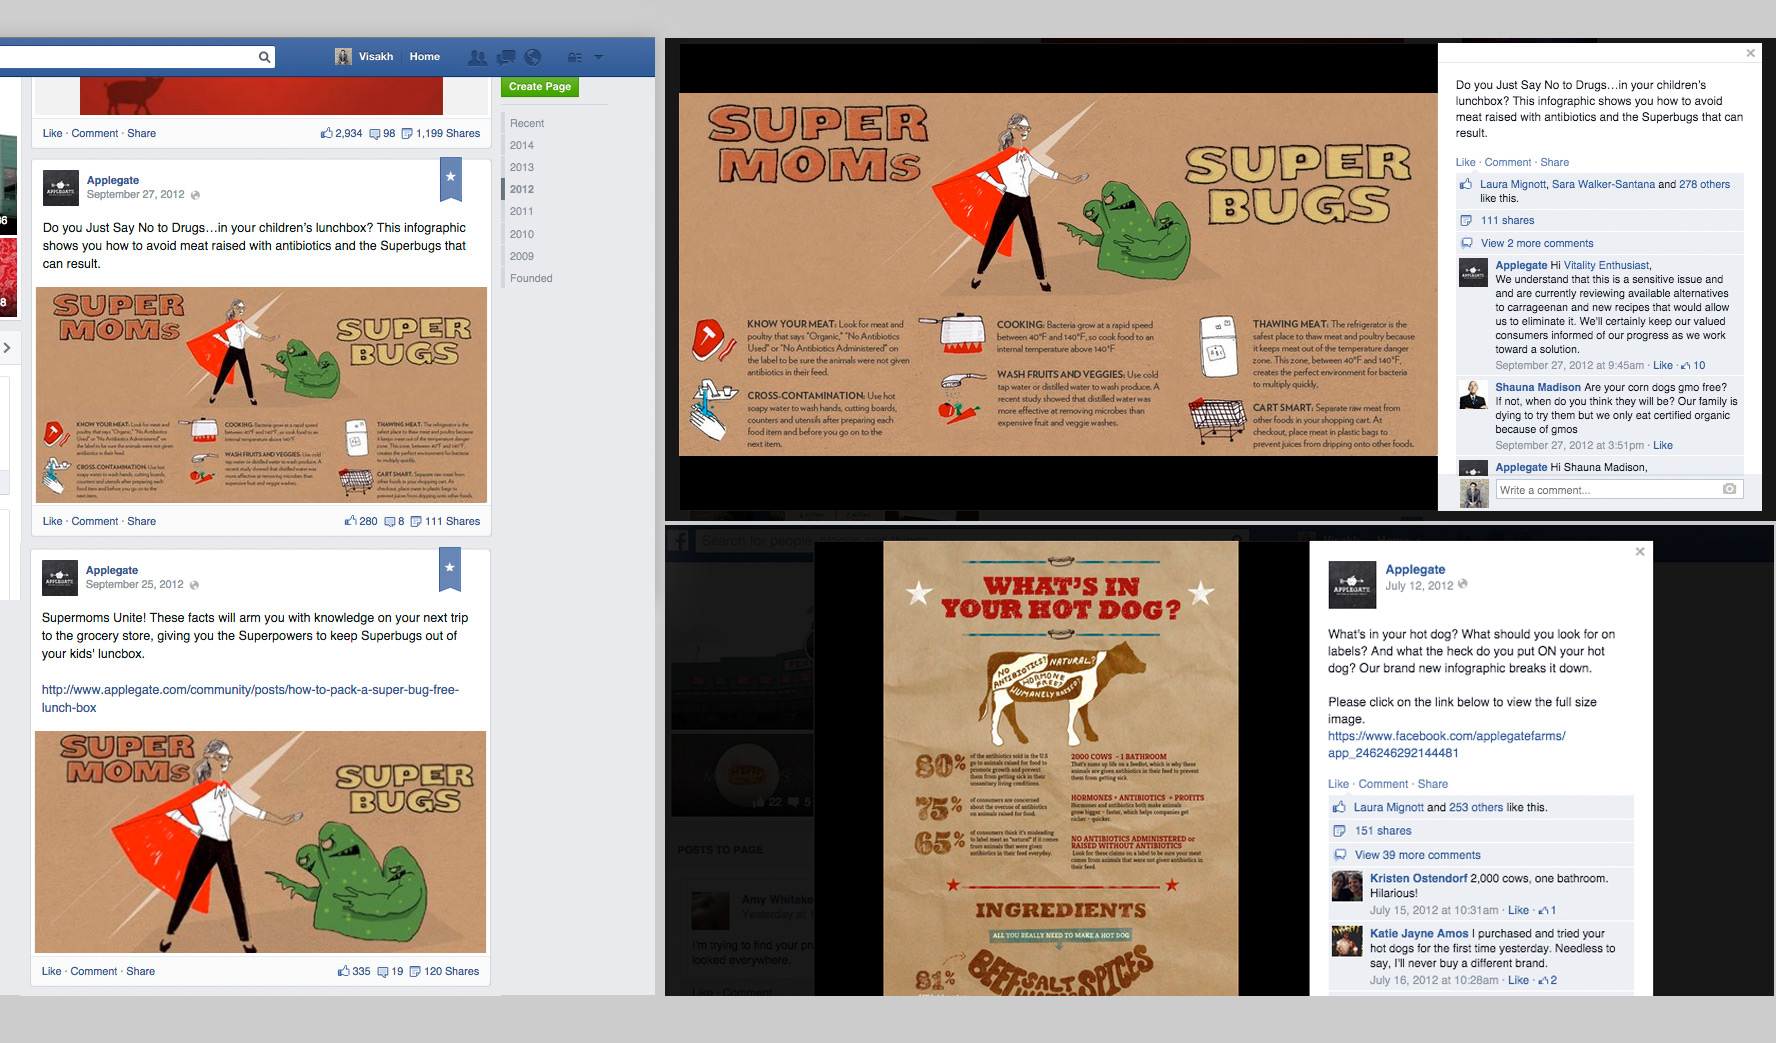The width and height of the screenshot is (1776, 1043).
Task: Open the notifications globe icon
Action: pyautogui.click(x=533, y=57)
